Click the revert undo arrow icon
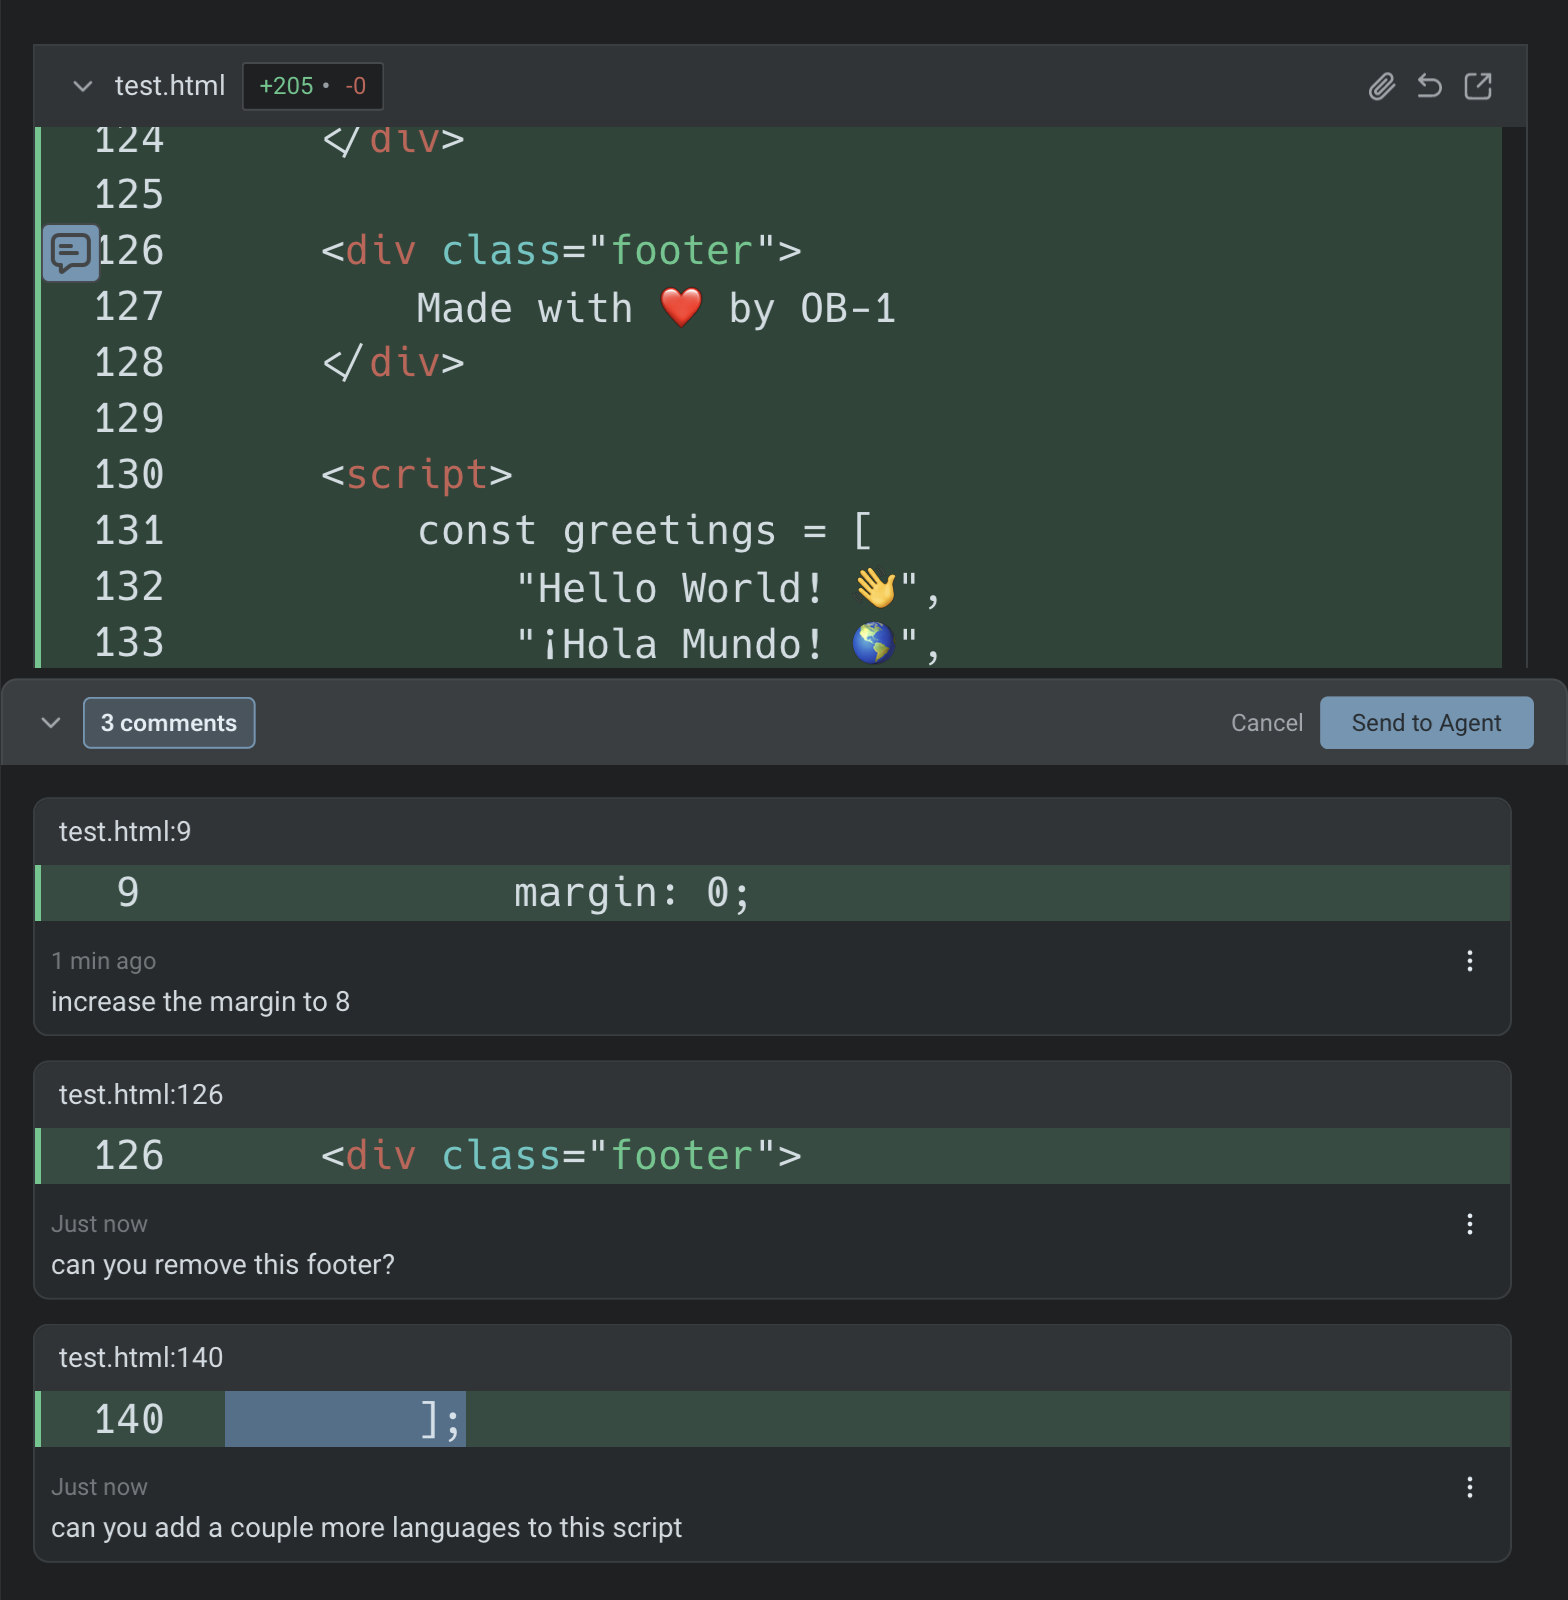 (1429, 87)
